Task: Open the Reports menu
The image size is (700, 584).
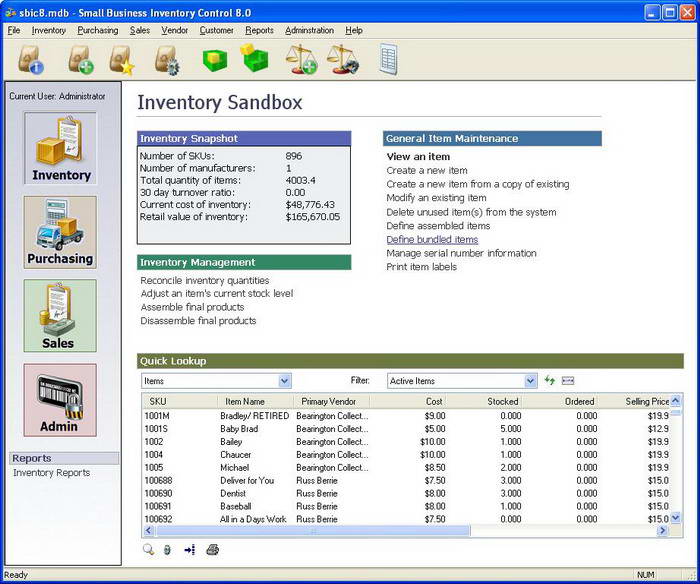Action: [x=259, y=30]
